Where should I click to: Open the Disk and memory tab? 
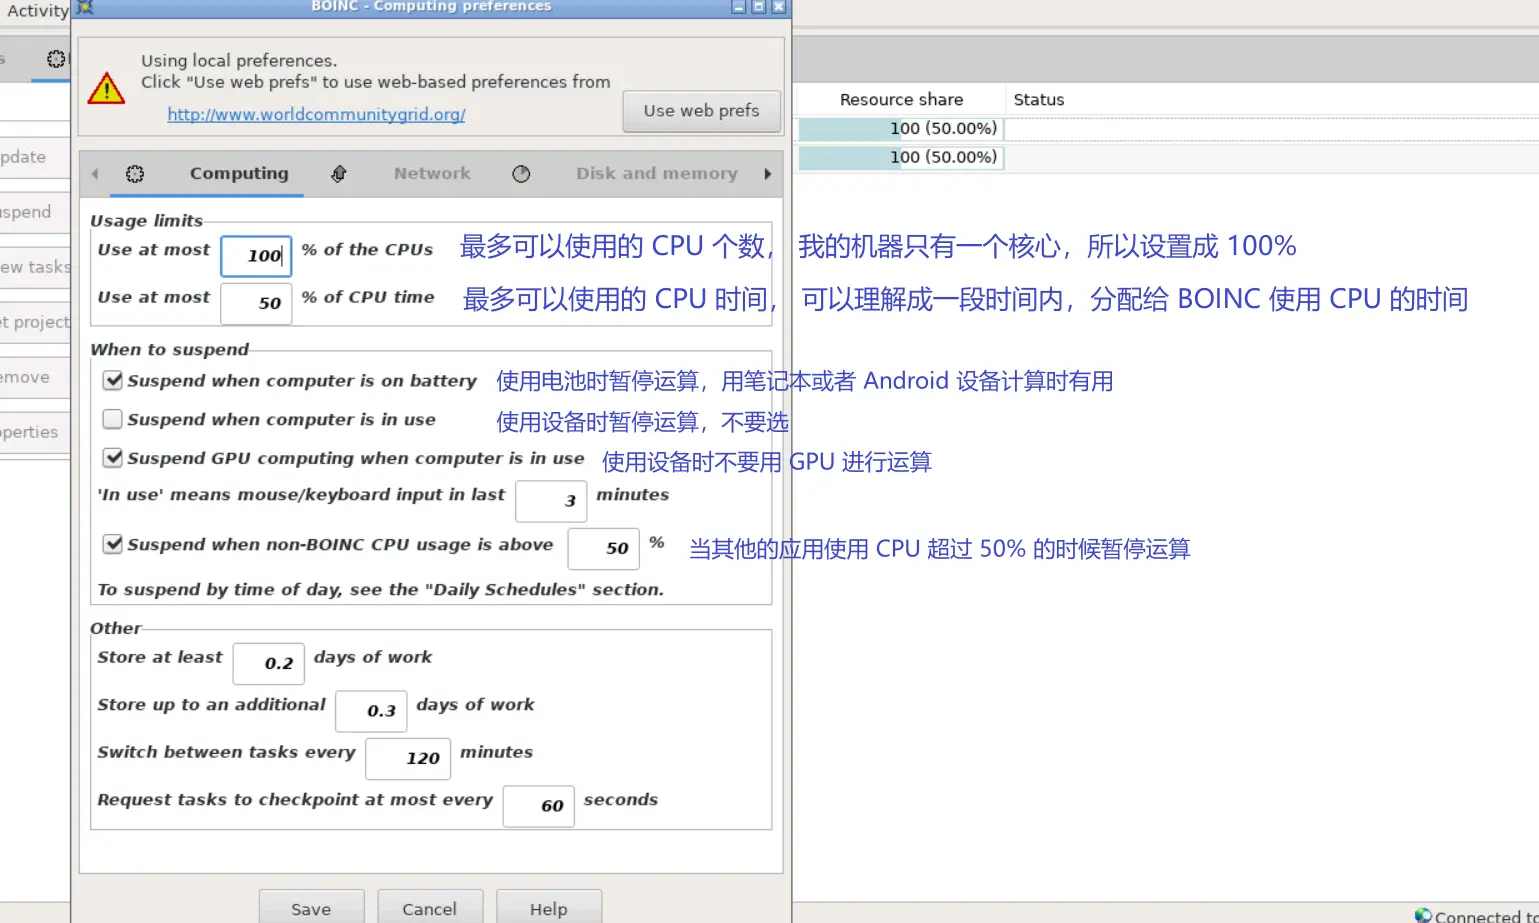coord(656,174)
